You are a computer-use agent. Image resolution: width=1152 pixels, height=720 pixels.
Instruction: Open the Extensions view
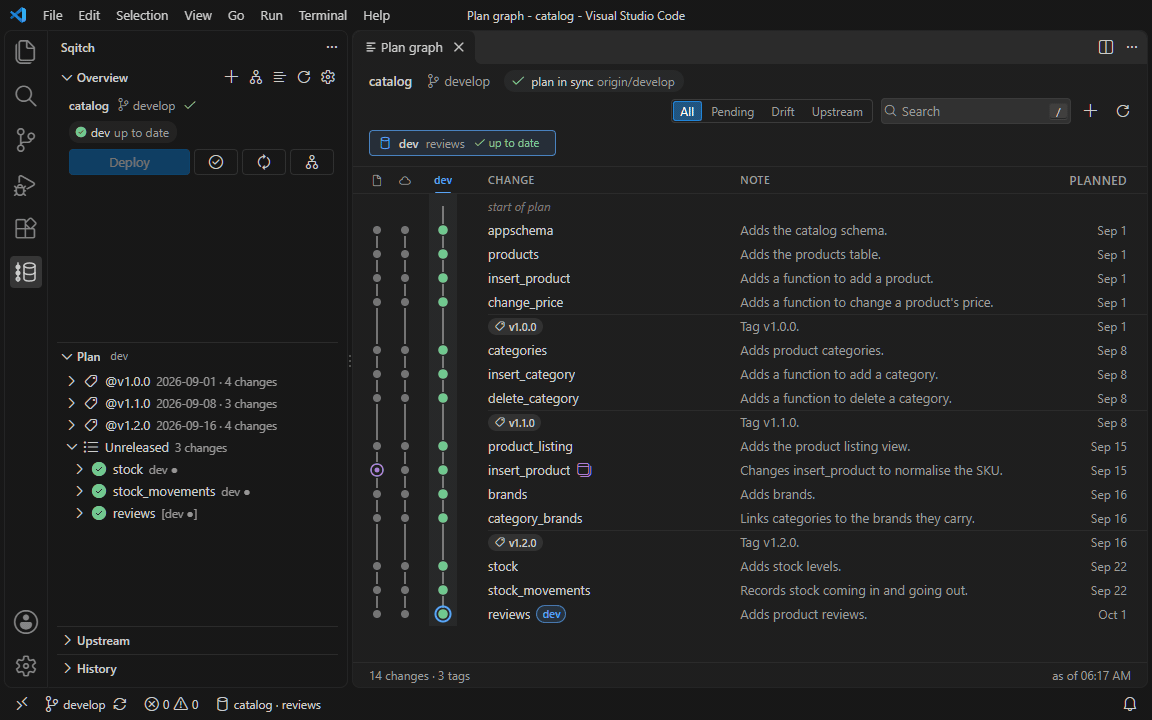click(26, 228)
